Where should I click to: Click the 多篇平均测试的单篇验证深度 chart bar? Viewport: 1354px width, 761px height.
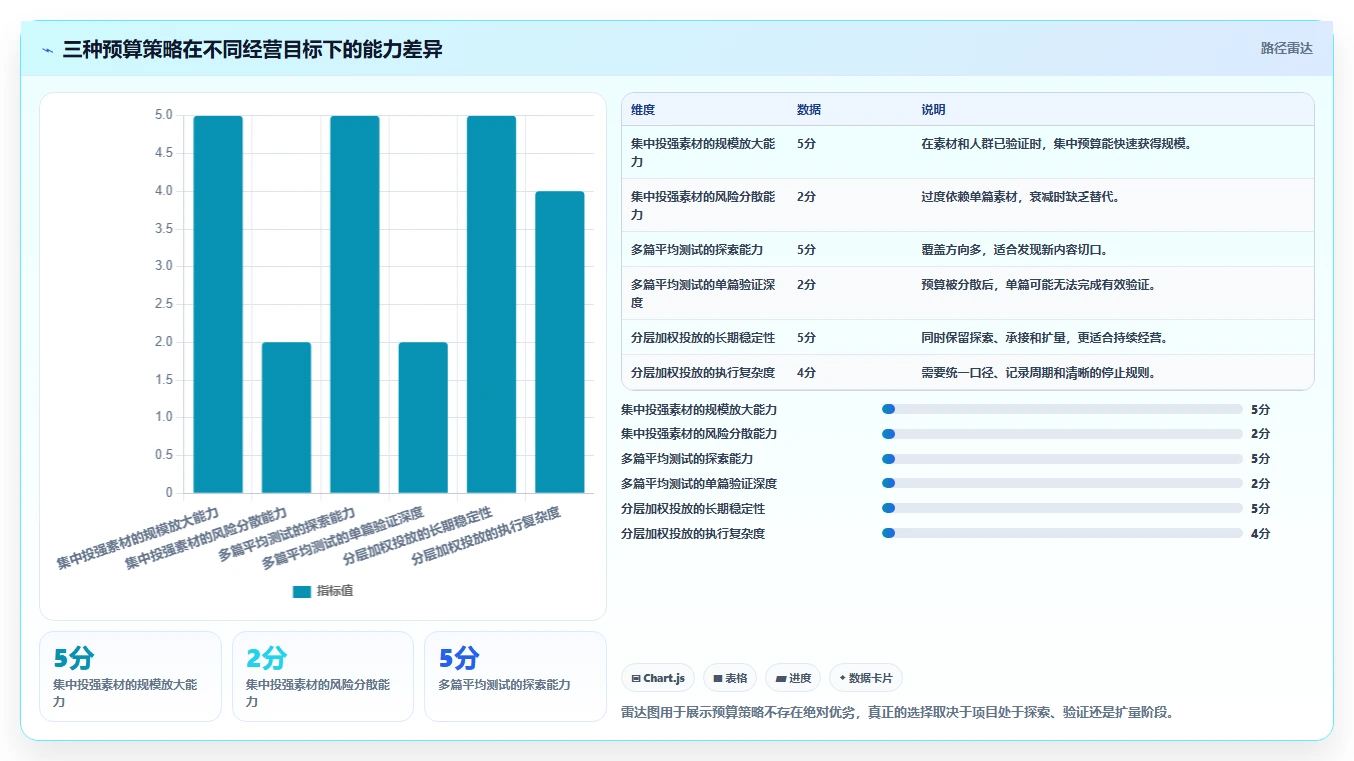coord(423,417)
